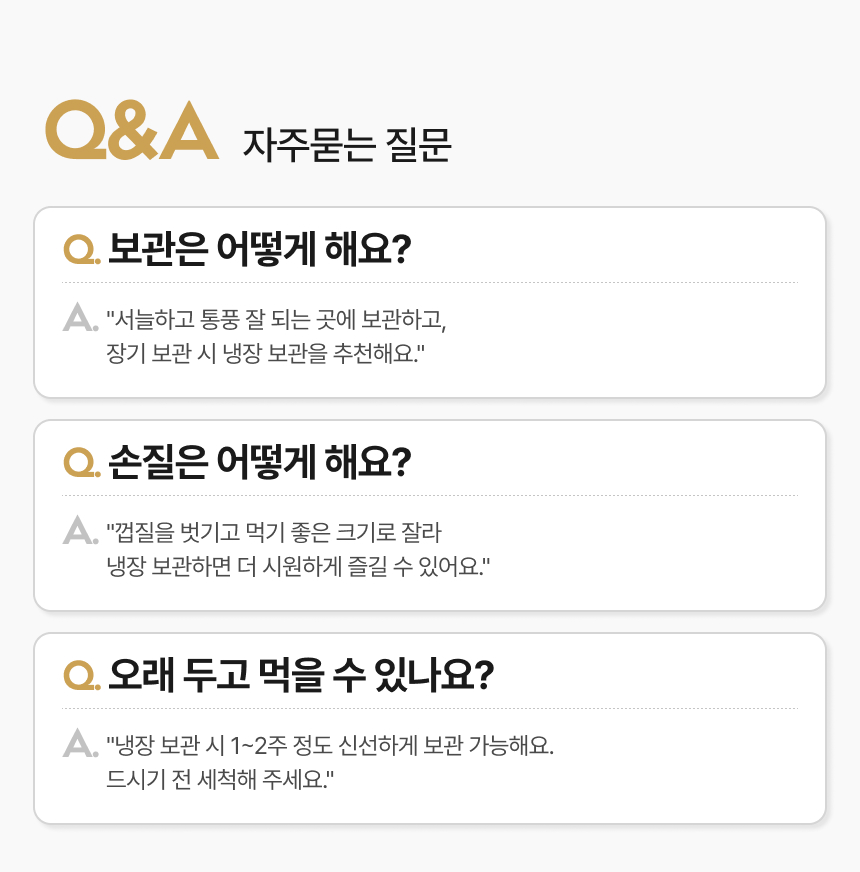Select the Q icon beside 손질은 어떻게 해요?
The image size is (860, 872).
(81, 462)
